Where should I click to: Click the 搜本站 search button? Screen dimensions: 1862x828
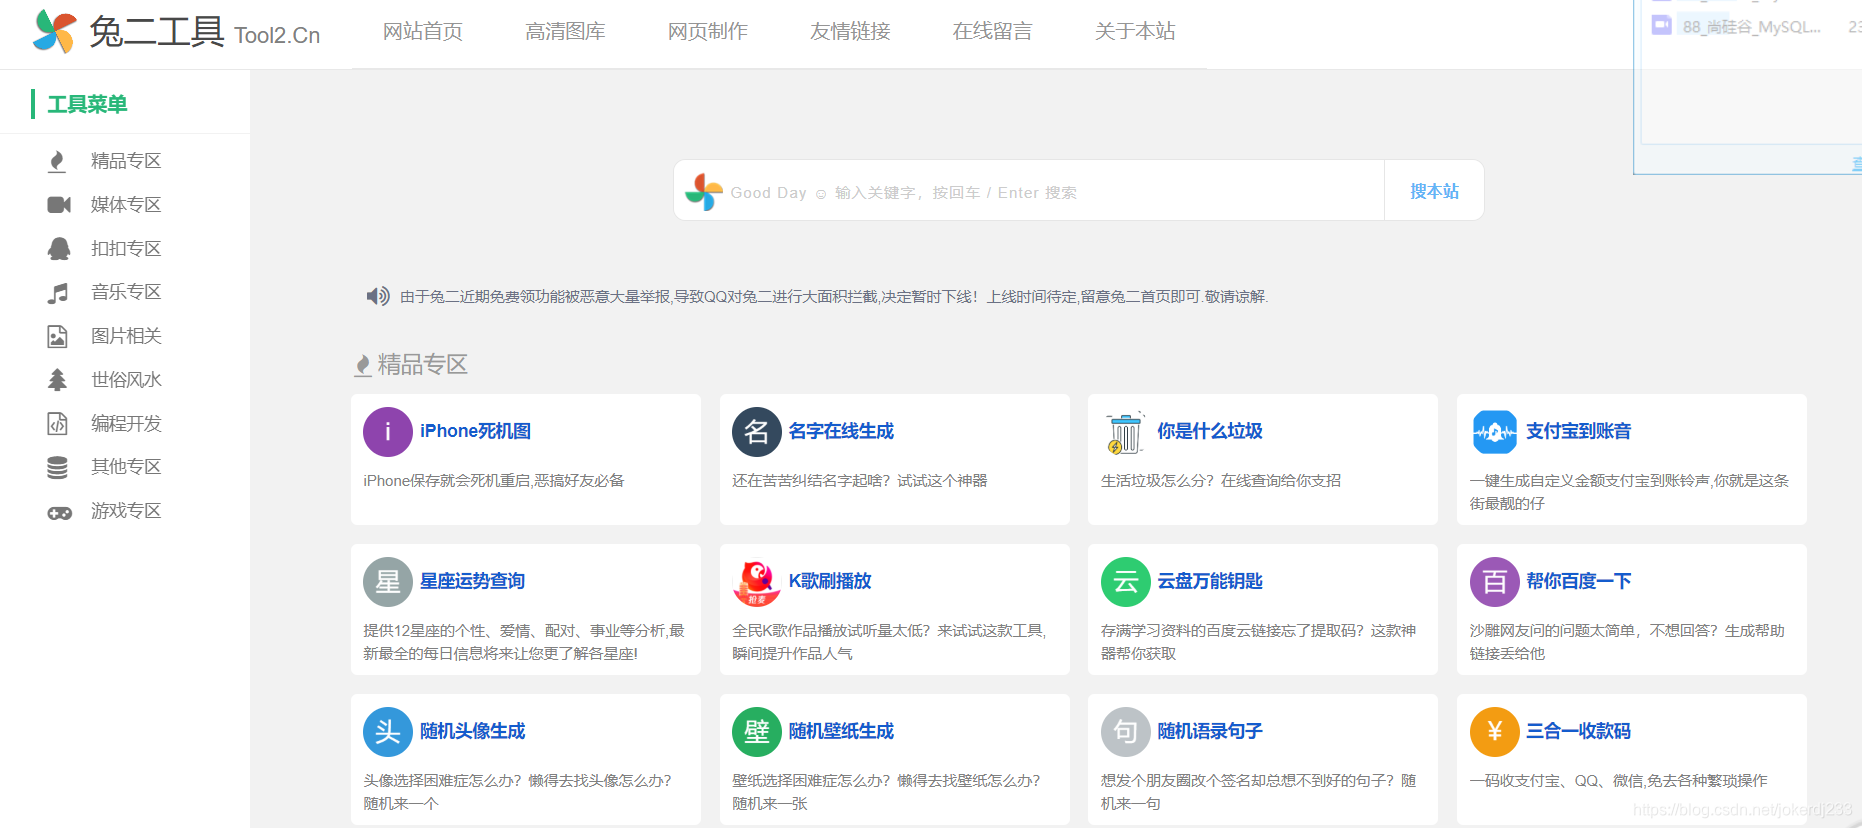coord(1434,191)
